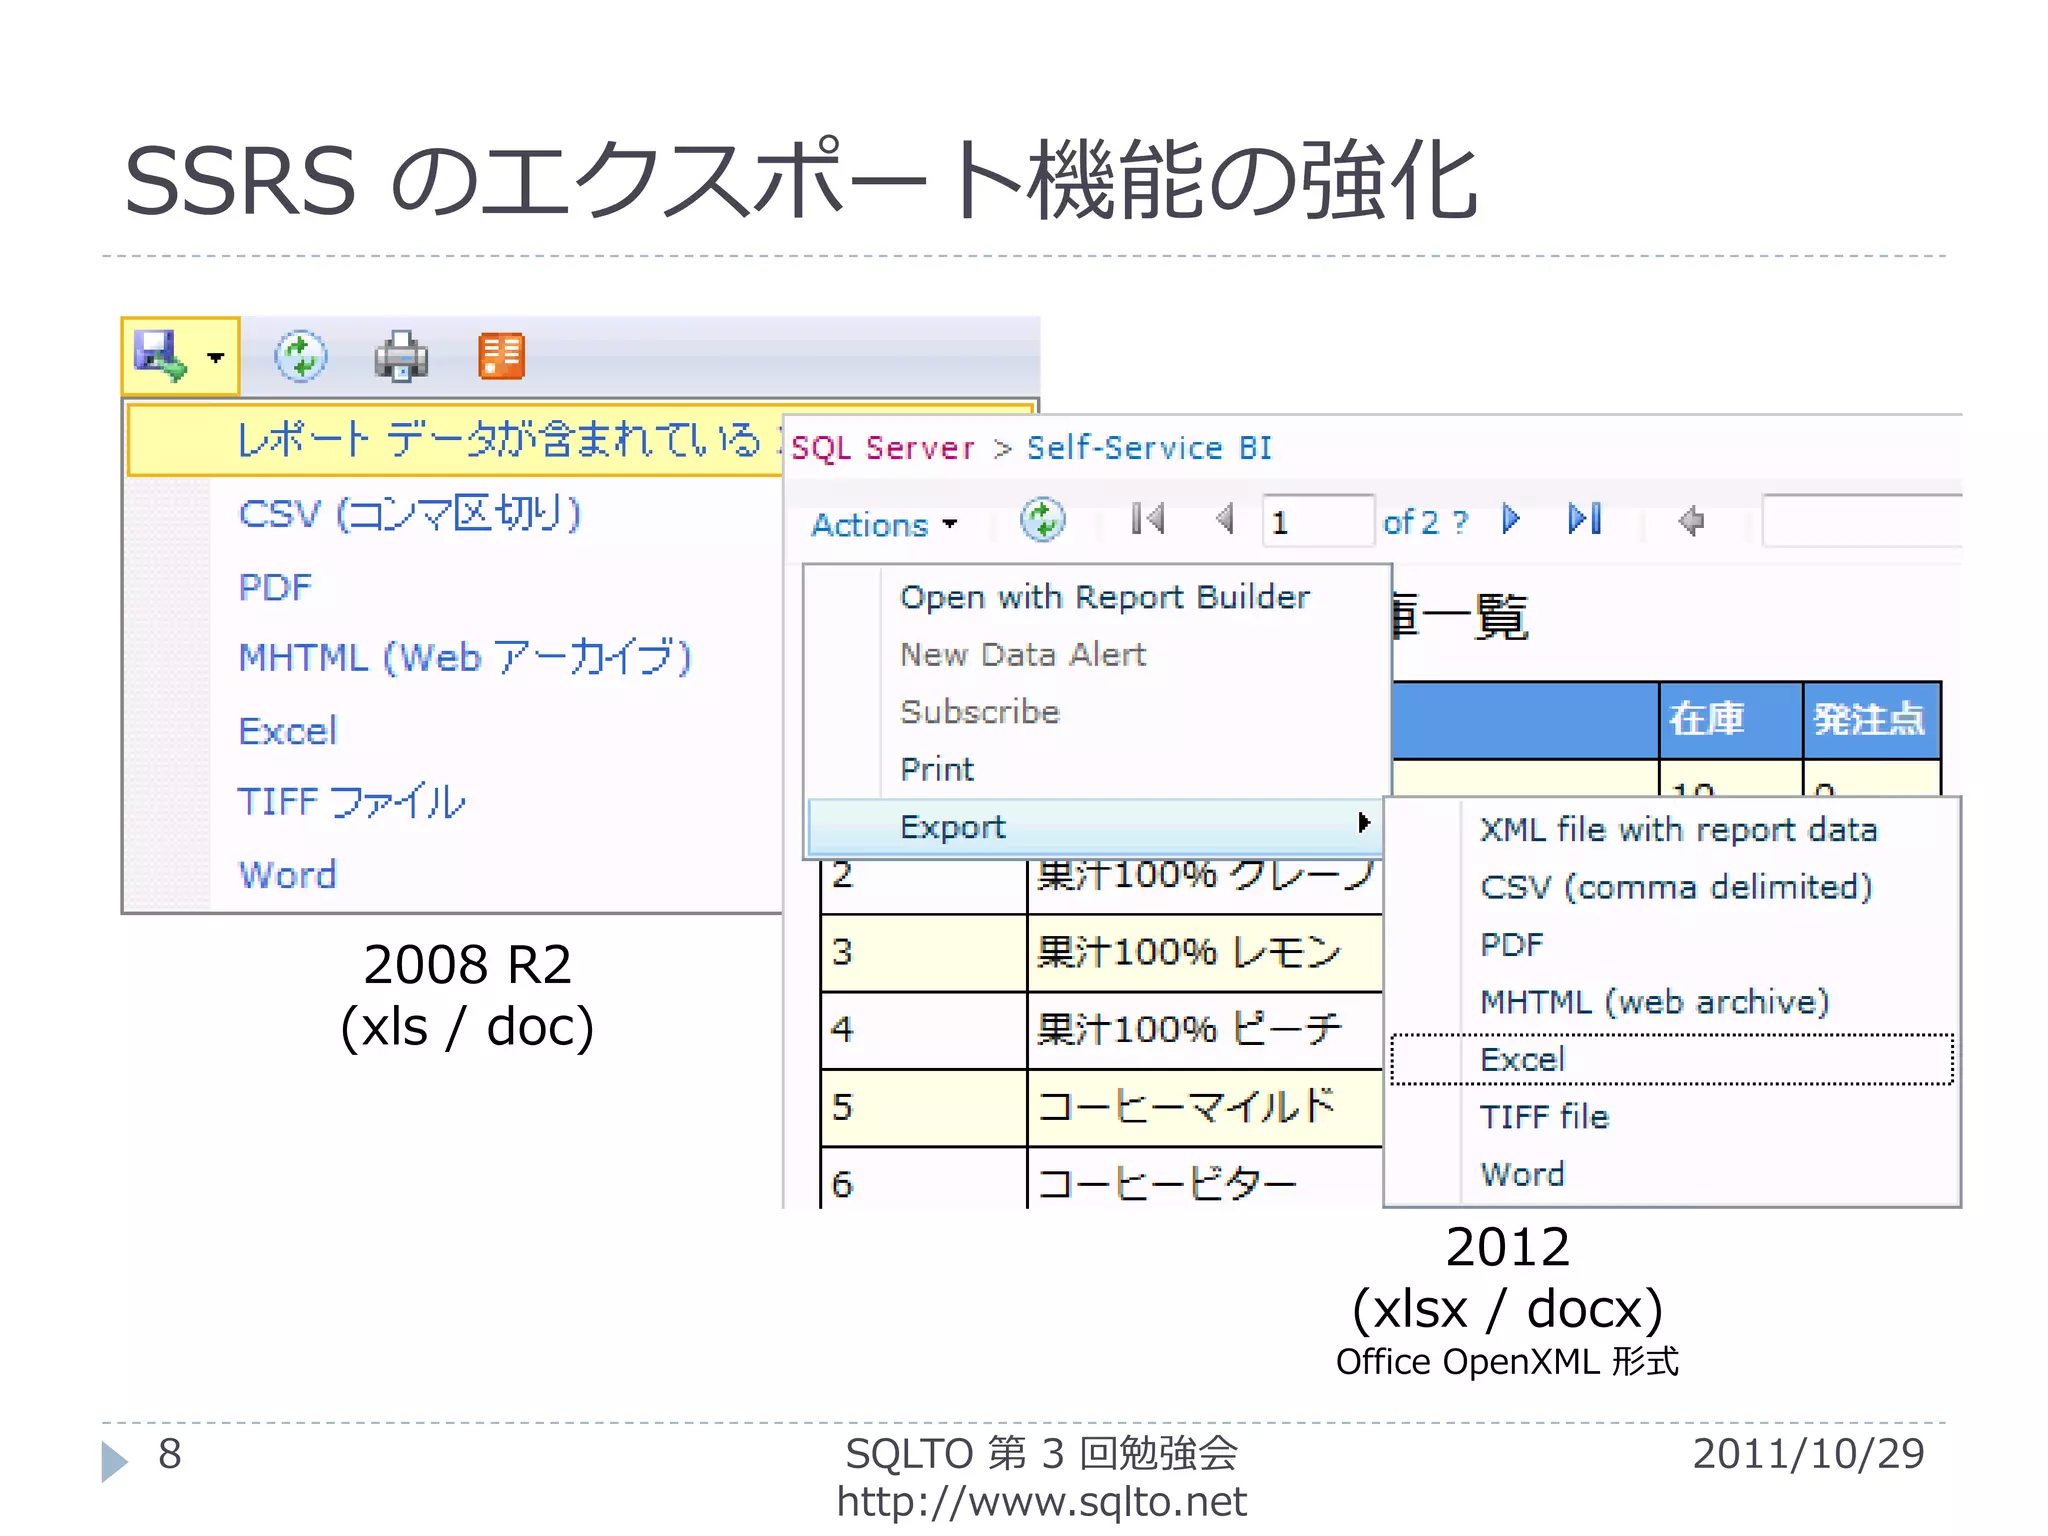Click the SQL Server breadcrumb link
The width and height of the screenshot is (2048, 1536).
point(883,448)
